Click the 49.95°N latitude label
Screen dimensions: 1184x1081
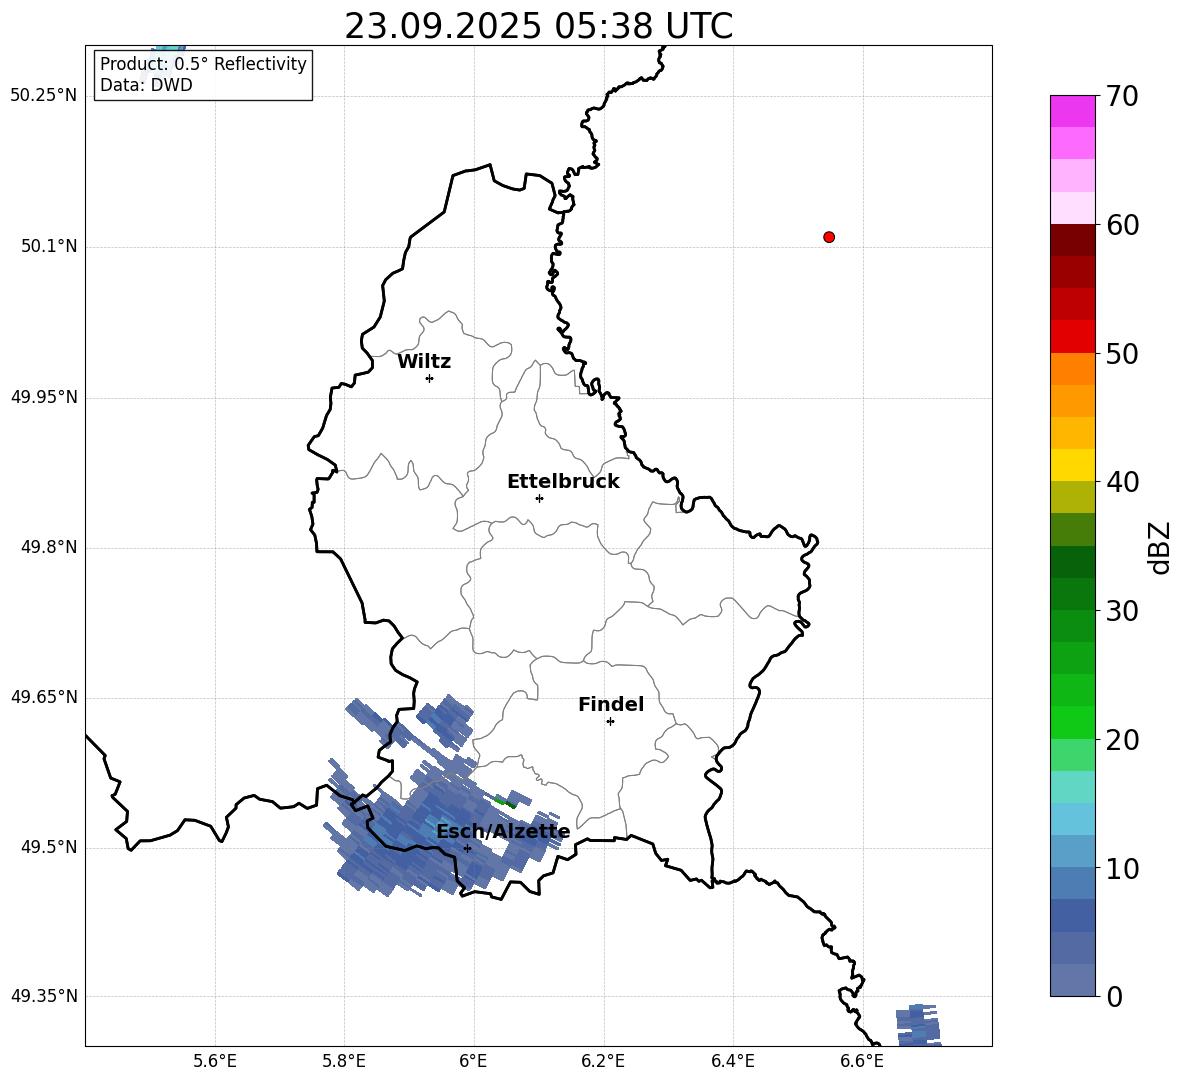(x=44, y=397)
